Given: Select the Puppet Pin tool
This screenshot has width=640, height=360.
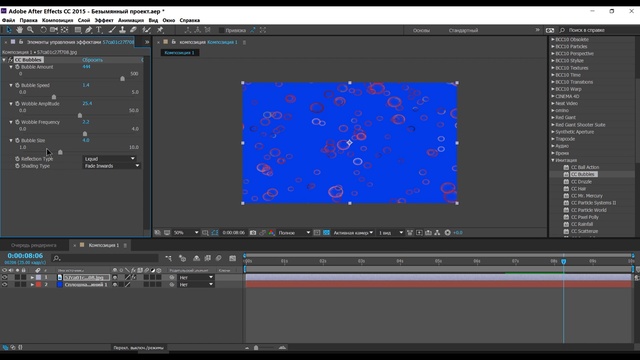Looking at the screenshot, I should [160, 30].
